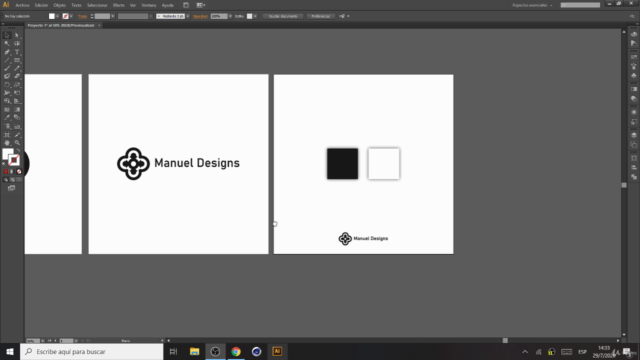Screen dimensions: 640x360
Task: Open the Layers panel icon
Action: [633, 136]
